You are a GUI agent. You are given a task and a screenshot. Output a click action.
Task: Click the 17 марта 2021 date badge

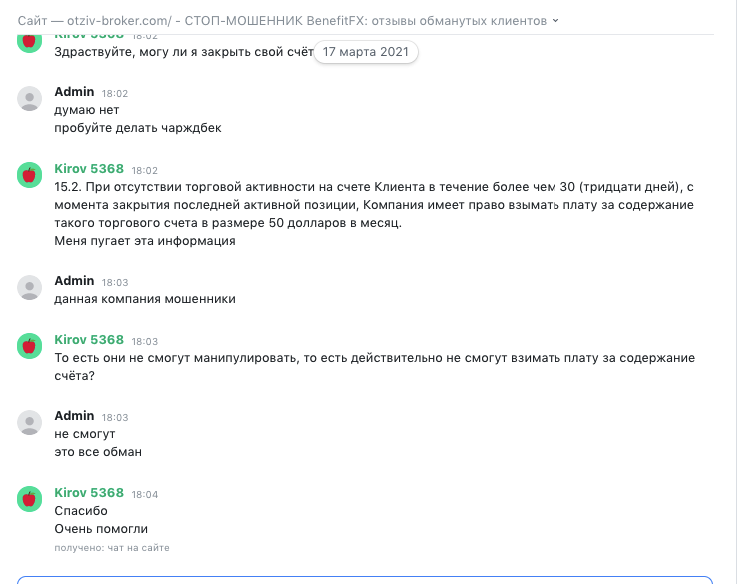coord(365,52)
